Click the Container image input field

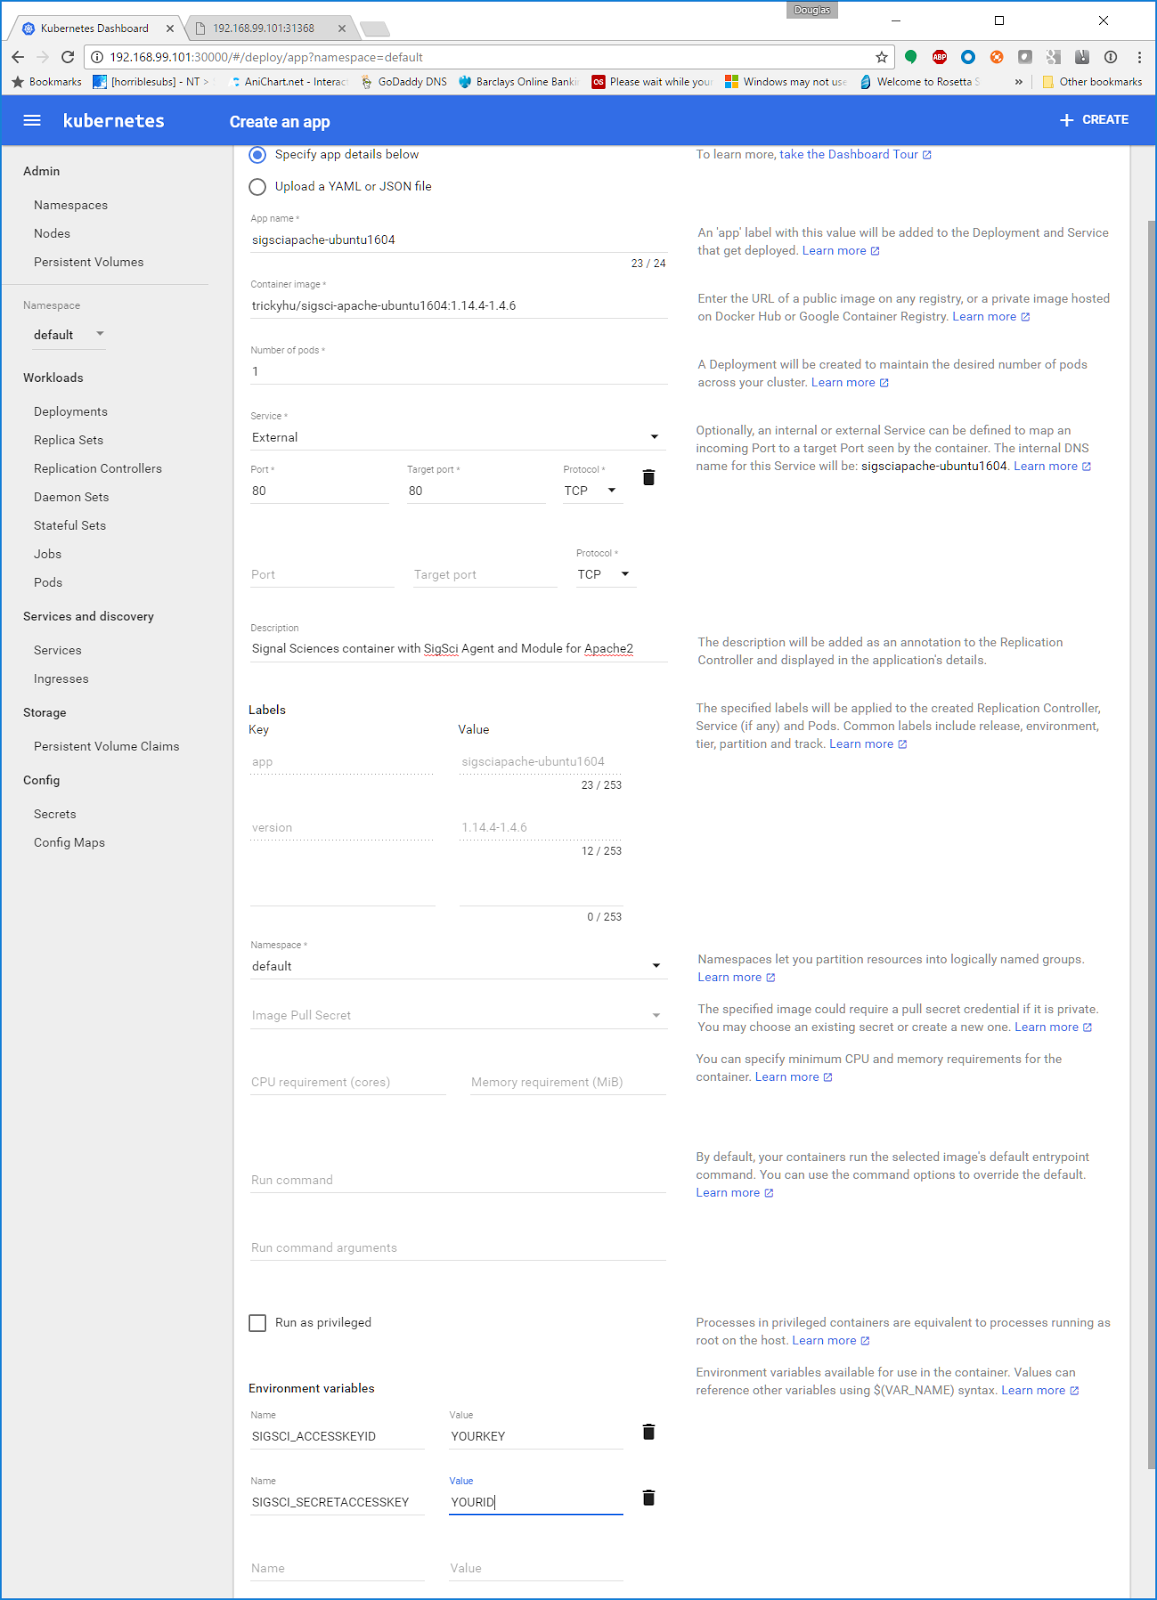[x=458, y=306]
